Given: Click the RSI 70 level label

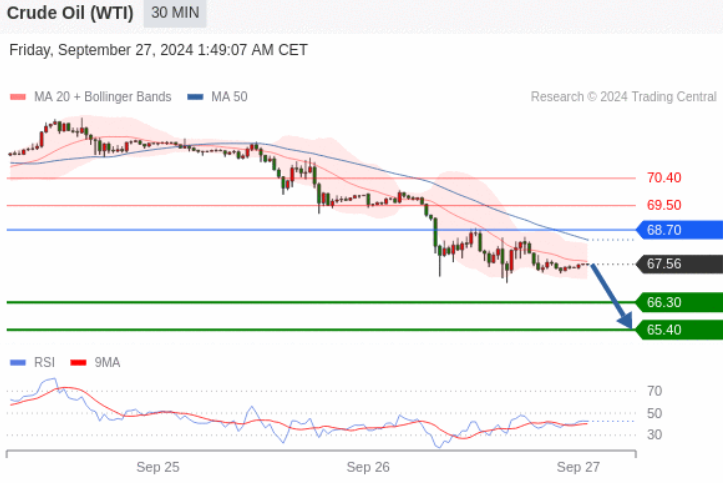Looking at the screenshot, I should 654,391.
